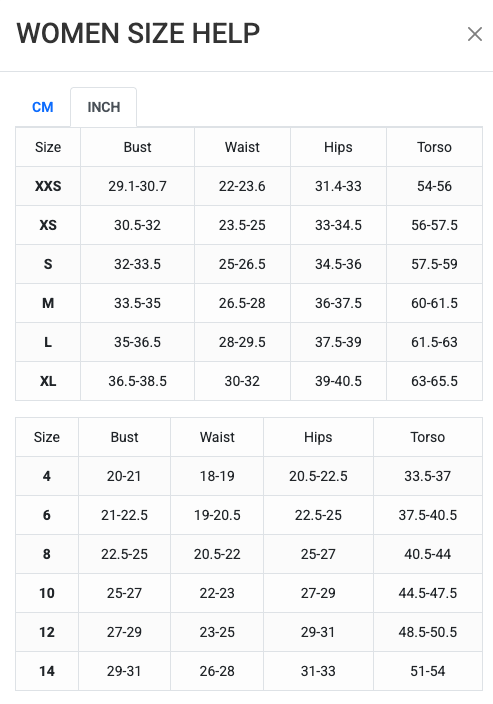493x704 pixels.
Task: Click the XL size row label
Action: [x=48, y=381]
